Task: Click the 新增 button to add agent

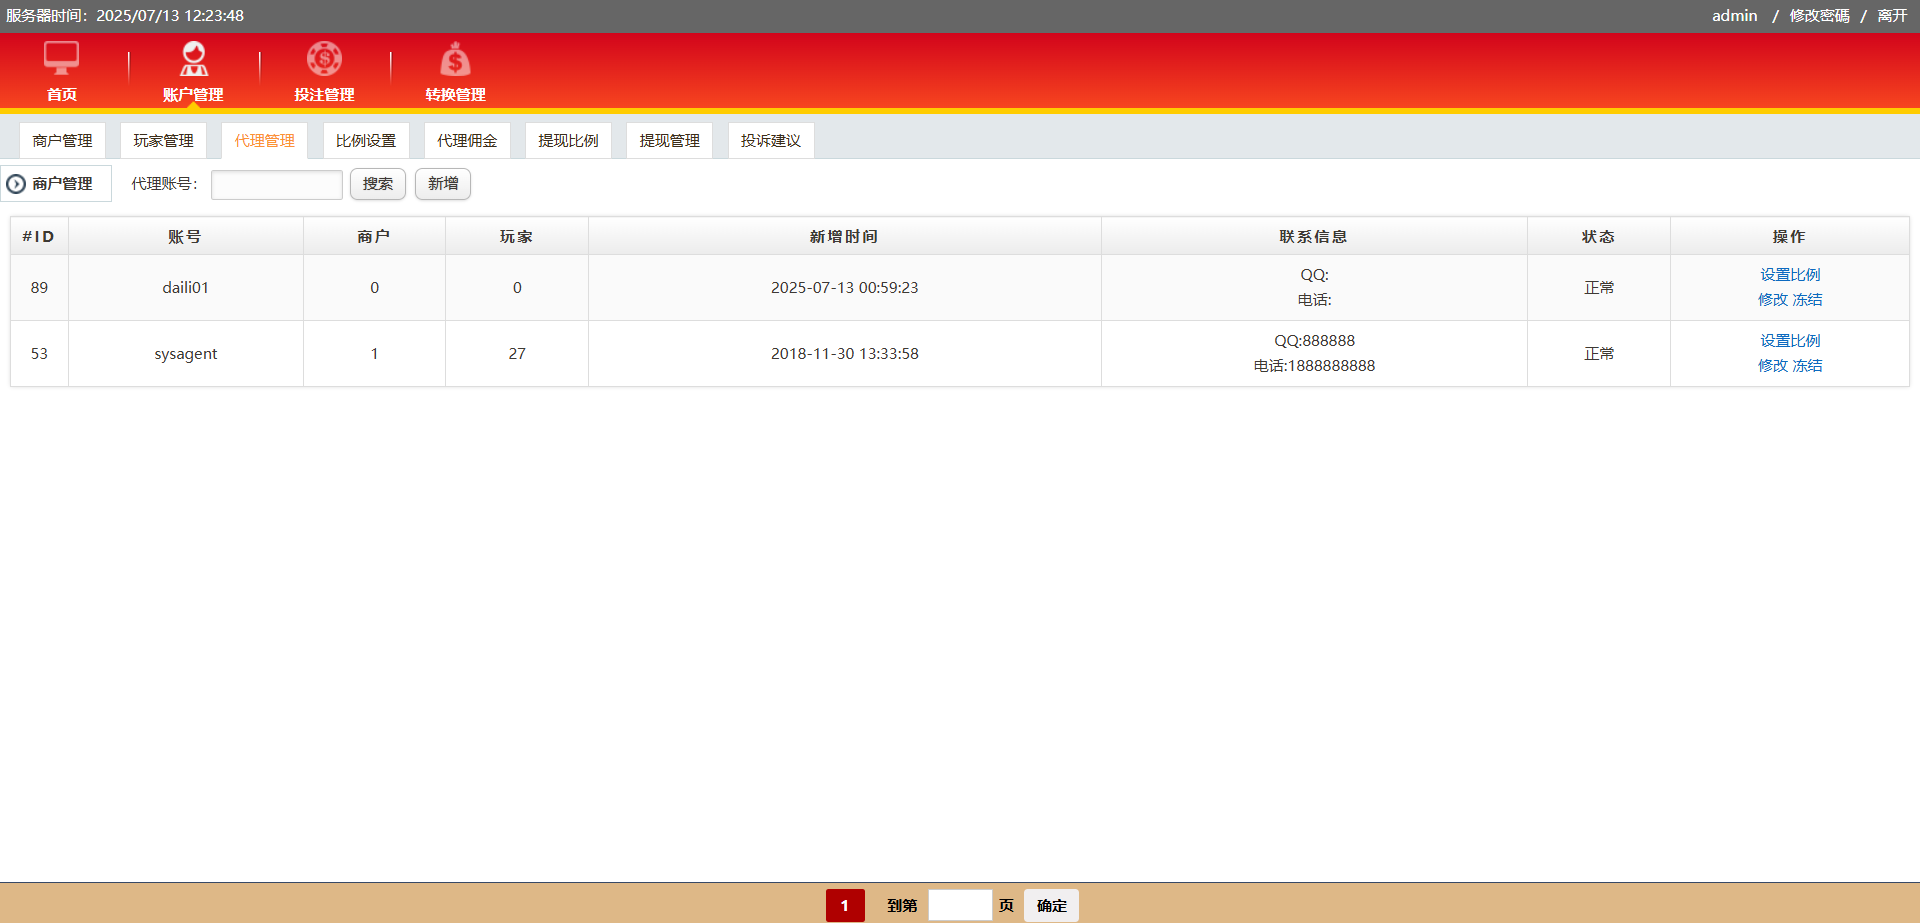Action: coord(443,184)
